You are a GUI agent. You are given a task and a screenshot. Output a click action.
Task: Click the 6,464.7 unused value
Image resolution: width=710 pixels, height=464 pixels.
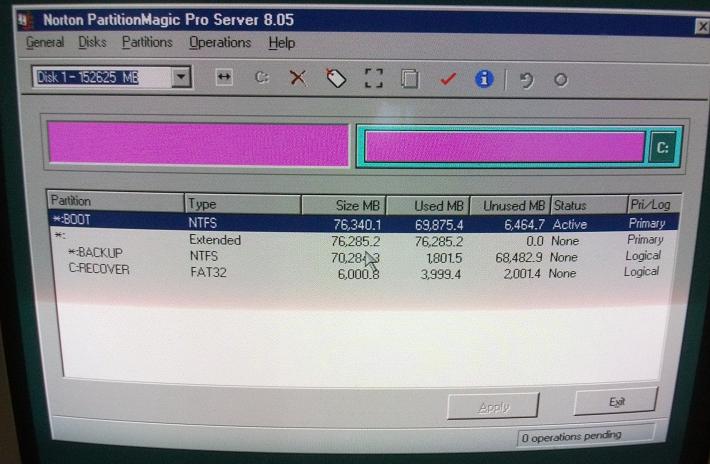point(523,225)
